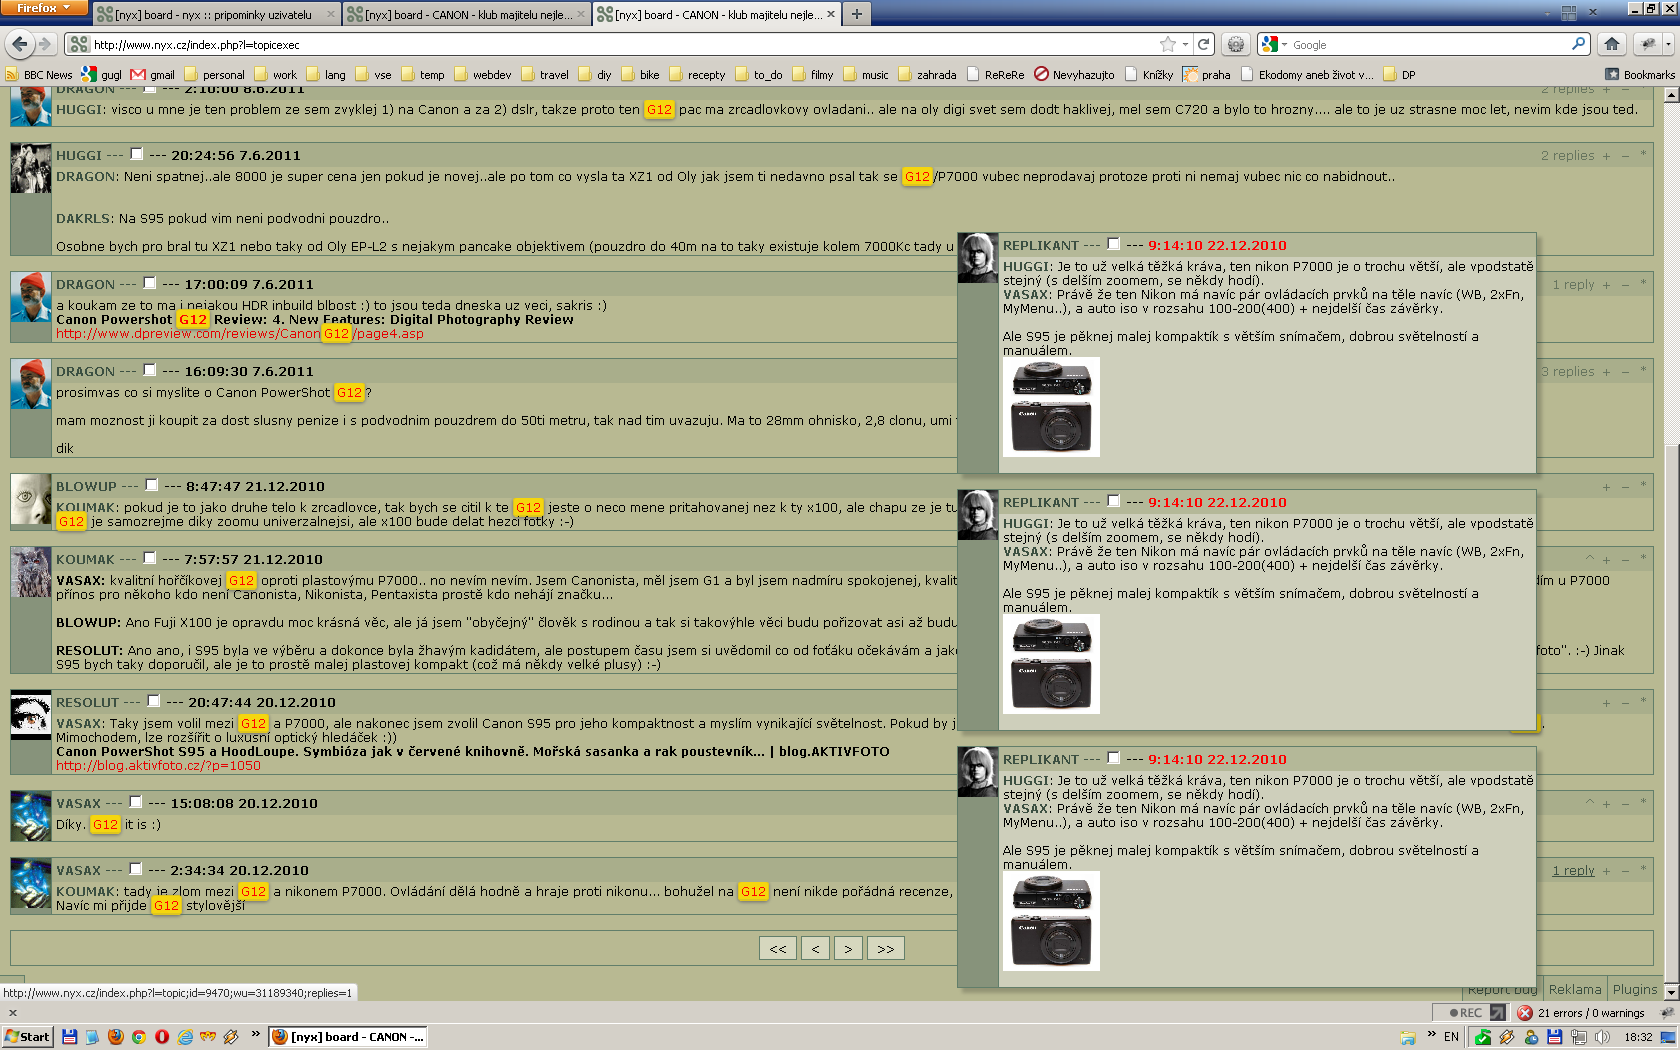Open the 1 reply link on VASAX post
1680x1050 pixels.
point(1573,870)
